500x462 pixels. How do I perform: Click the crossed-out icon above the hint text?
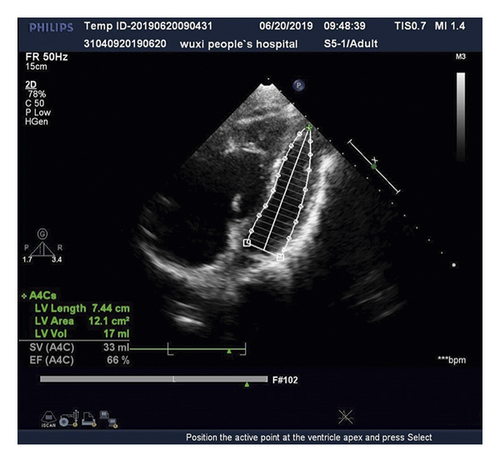345,417
